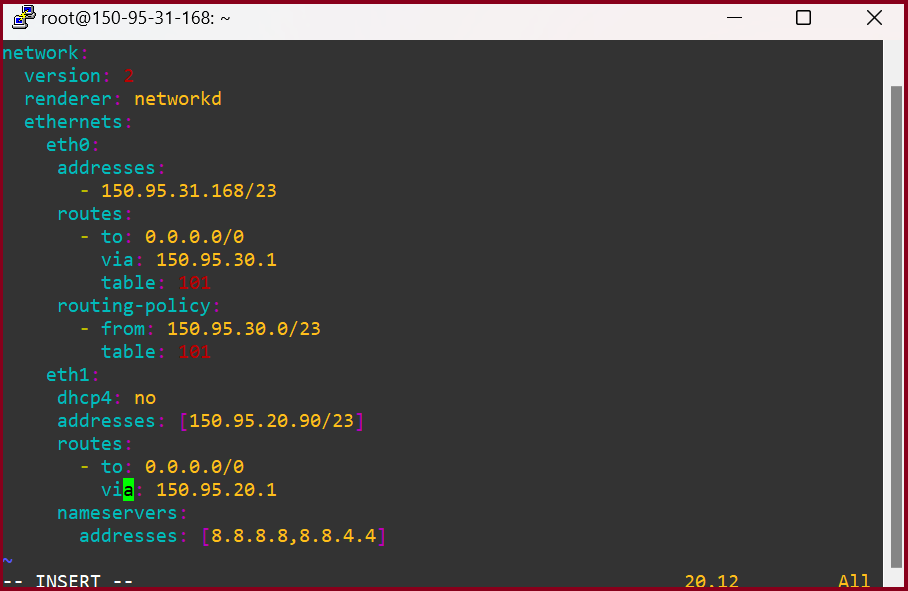This screenshot has height=591, width=908.
Task: Click the 'version' key
Action: coord(63,76)
